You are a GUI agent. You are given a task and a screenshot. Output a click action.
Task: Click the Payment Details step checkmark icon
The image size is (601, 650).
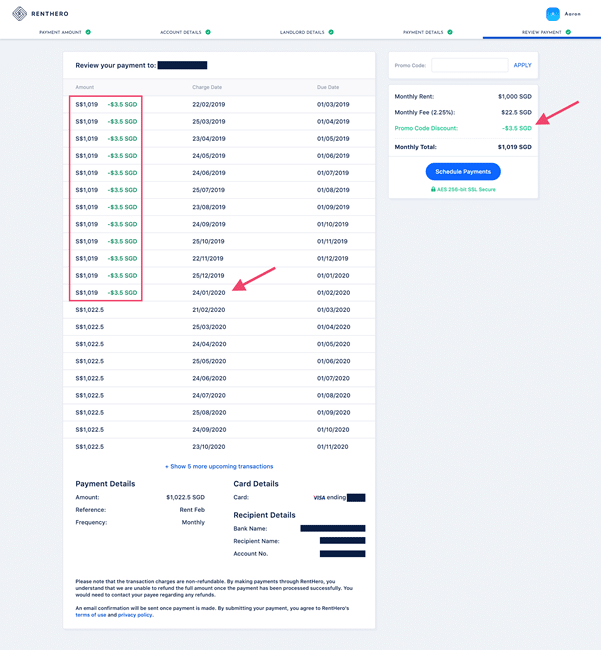[449, 32]
